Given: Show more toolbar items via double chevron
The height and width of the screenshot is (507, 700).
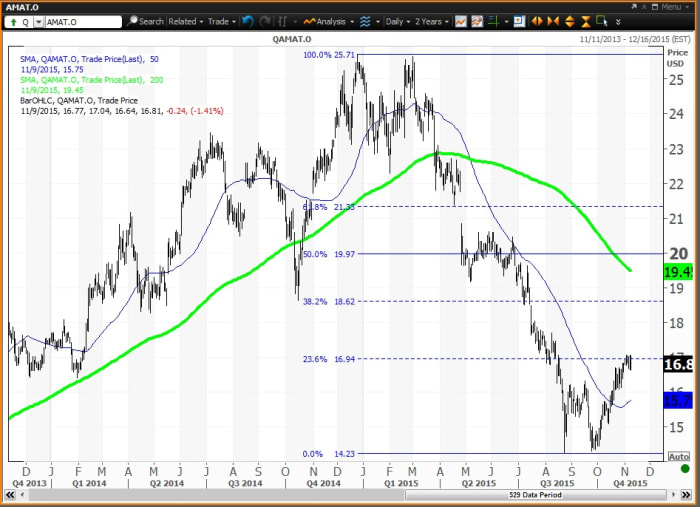Looking at the screenshot, I should (x=618, y=22).
